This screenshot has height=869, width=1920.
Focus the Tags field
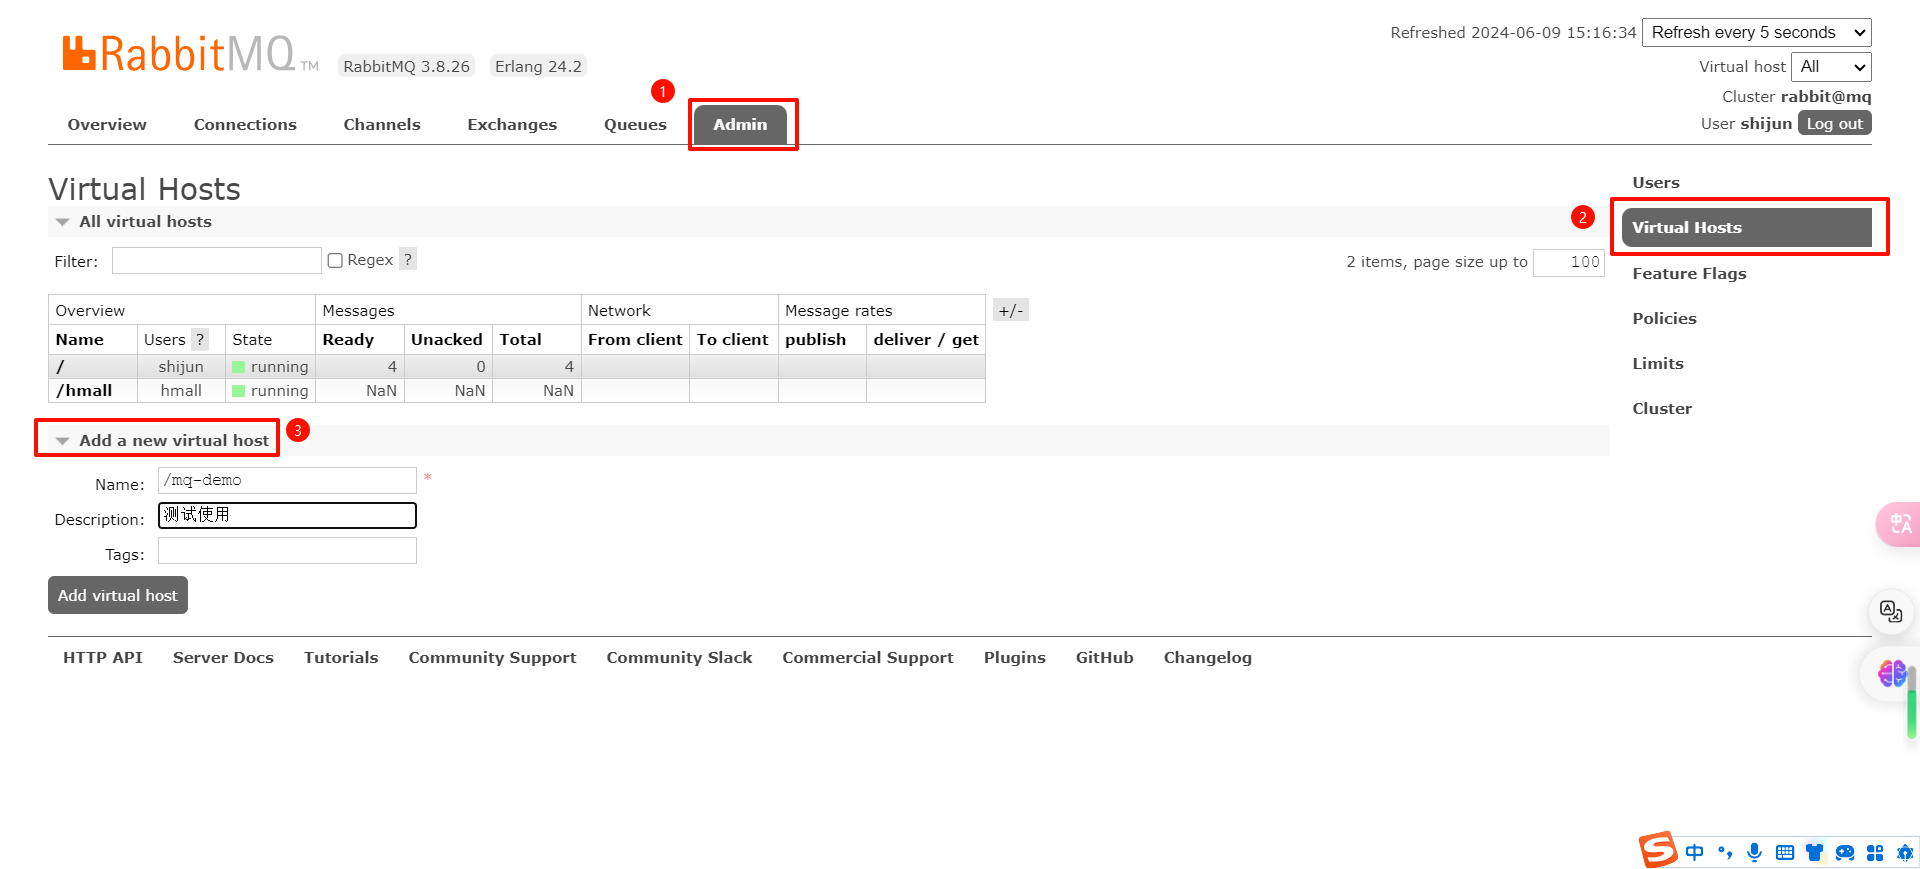(x=287, y=550)
